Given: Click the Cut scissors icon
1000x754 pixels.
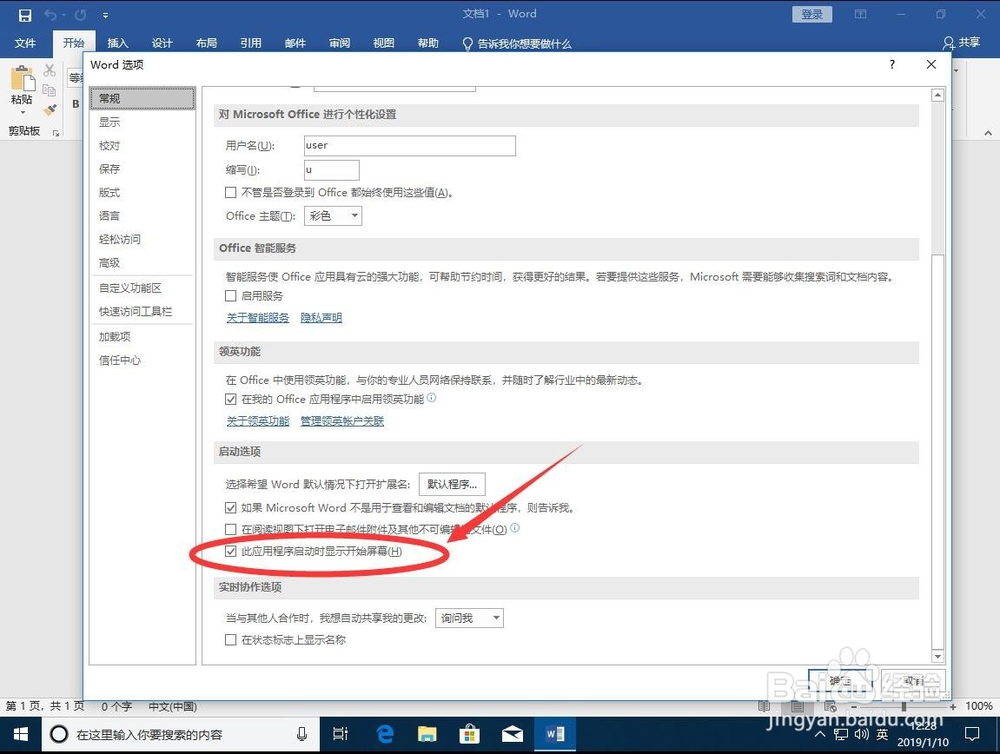Looking at the screenshot, I should click(x=50, y=70).
